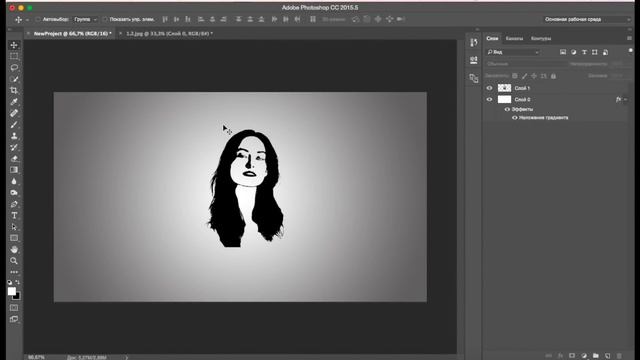640x360 pixels.
Task: Create a new layer from panel bottom
Action: coord(607,356)
